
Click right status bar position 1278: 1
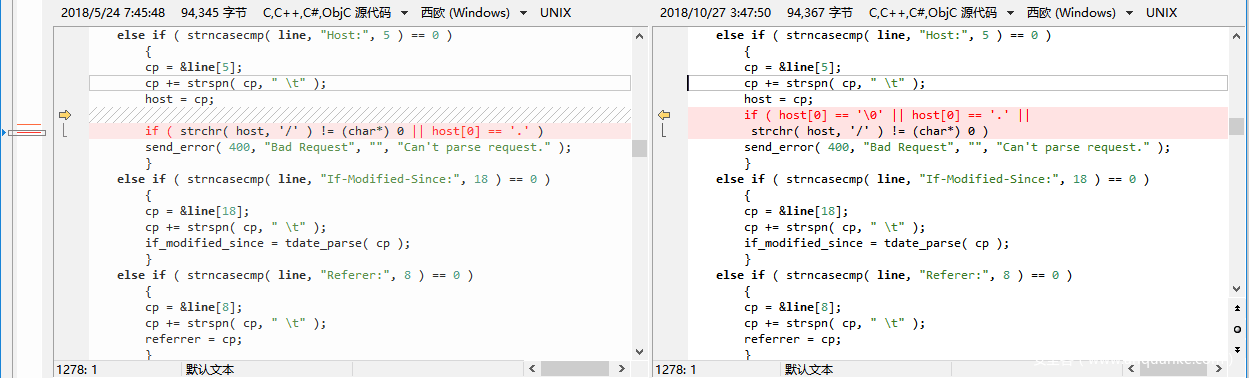click(x=676, y=369)
